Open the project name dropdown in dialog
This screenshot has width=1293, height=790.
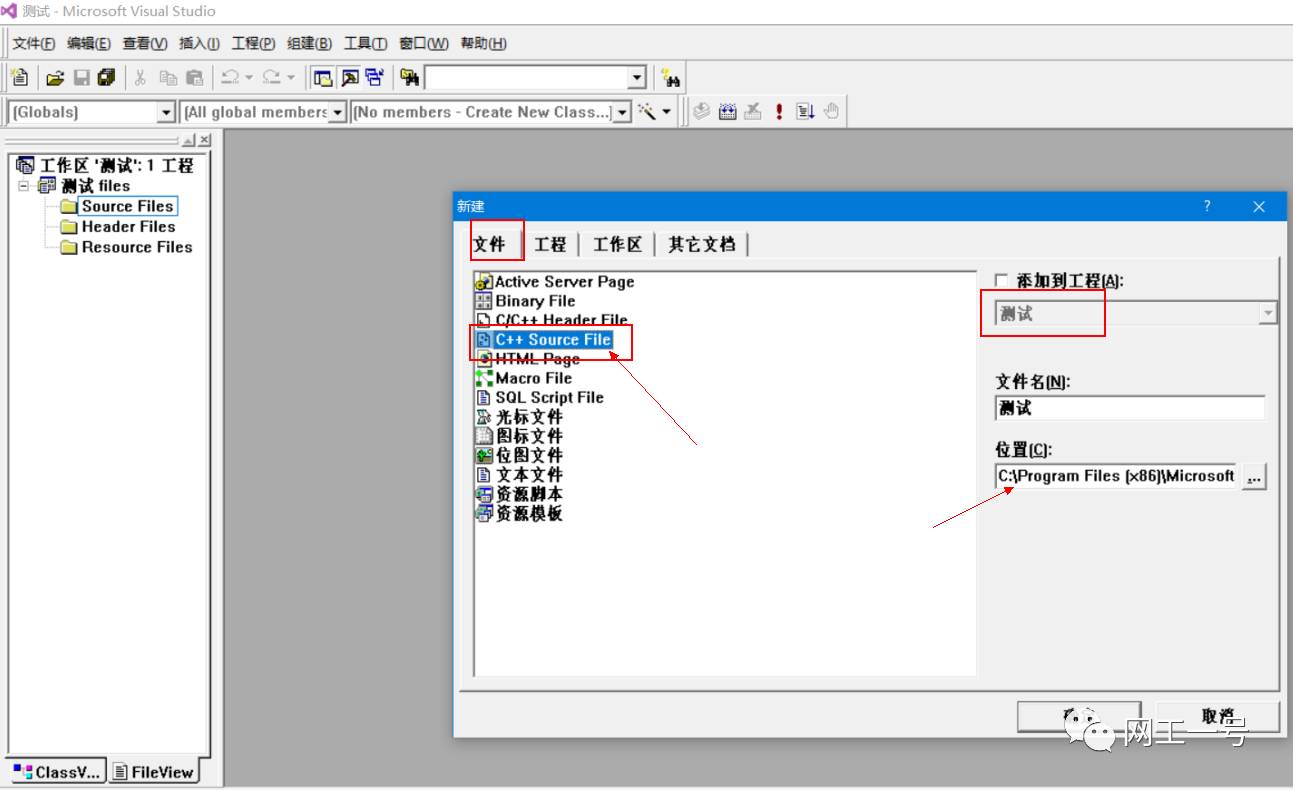point(1267,313)
